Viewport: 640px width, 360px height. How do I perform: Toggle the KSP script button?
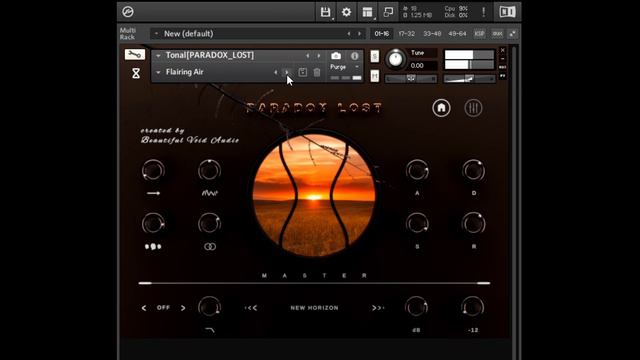[480, 33]
